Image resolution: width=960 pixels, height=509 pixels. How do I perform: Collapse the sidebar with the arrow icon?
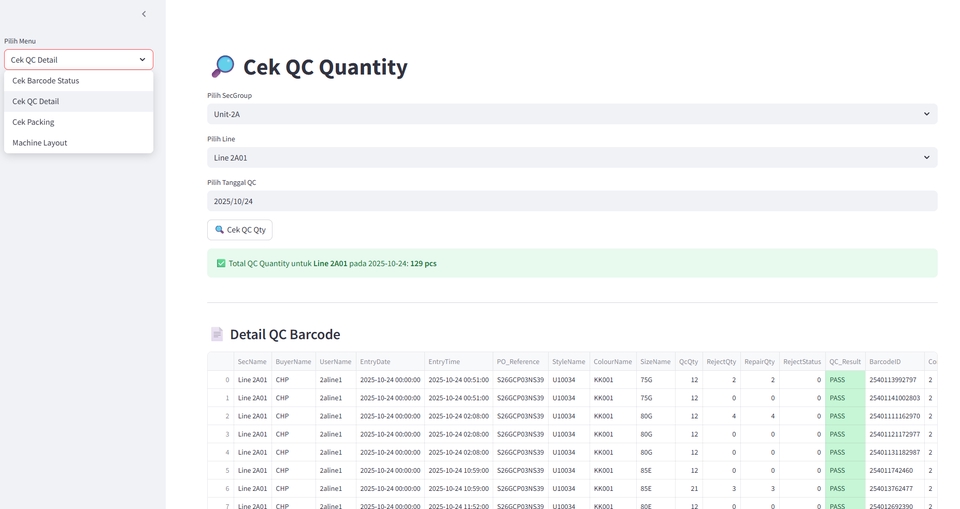point(144,14)
